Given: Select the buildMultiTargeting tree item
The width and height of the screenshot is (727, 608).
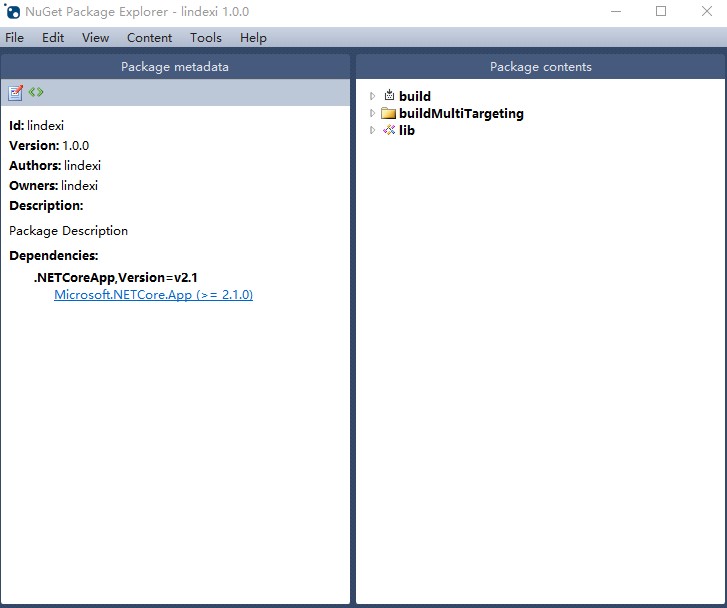Looking at the screenshot, I should tap(461, 113).
